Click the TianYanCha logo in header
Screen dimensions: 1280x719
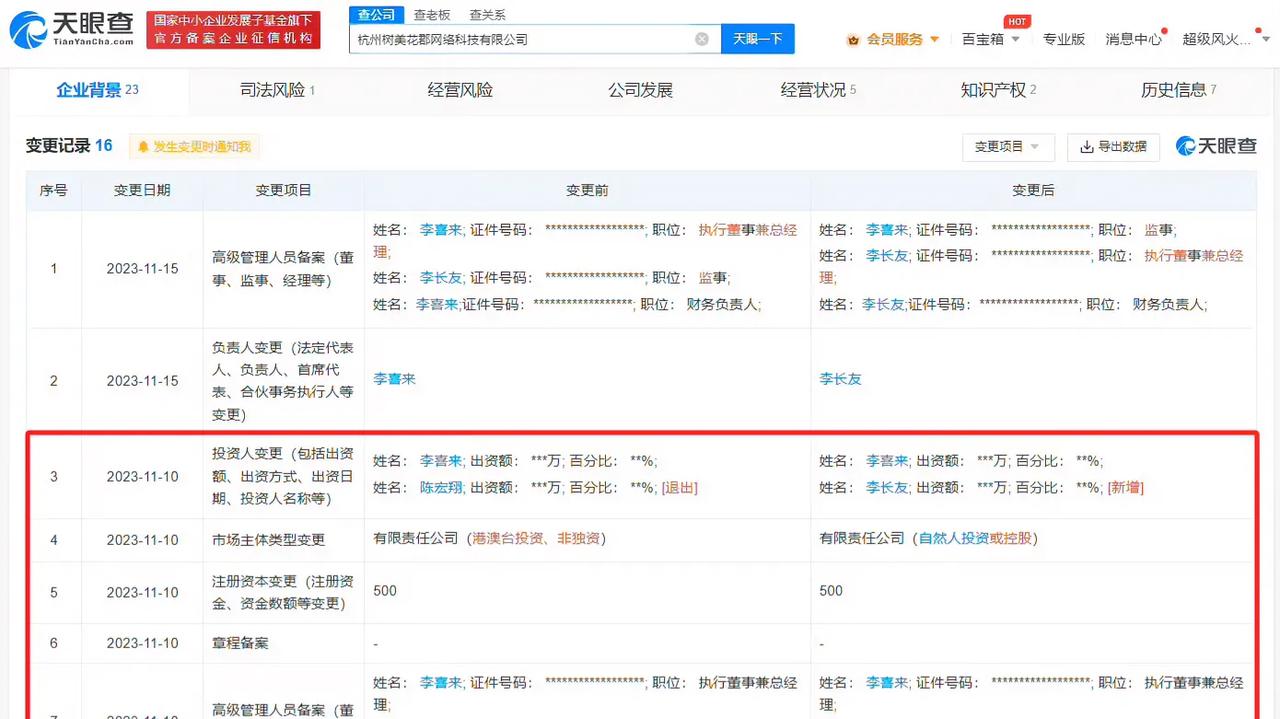pos(71,31)
